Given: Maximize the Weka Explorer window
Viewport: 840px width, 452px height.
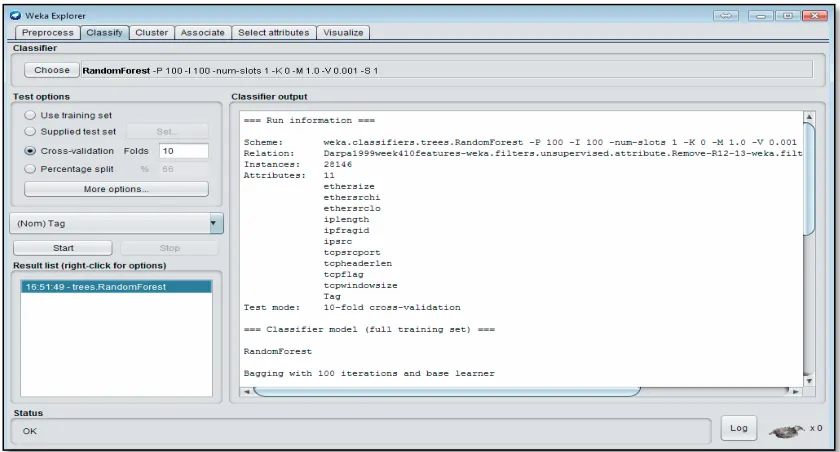Looking at the screenshot, I should 787,16.
